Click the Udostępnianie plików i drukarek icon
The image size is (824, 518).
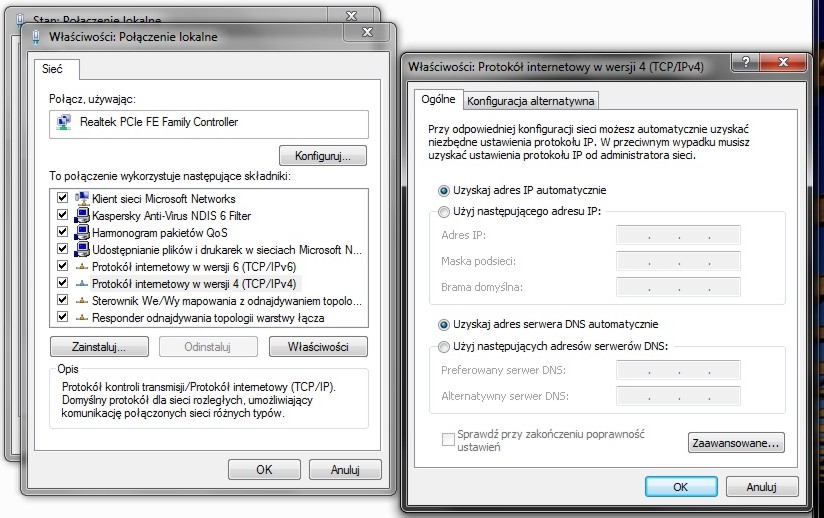pyautogui.click(x=82, y=250)
